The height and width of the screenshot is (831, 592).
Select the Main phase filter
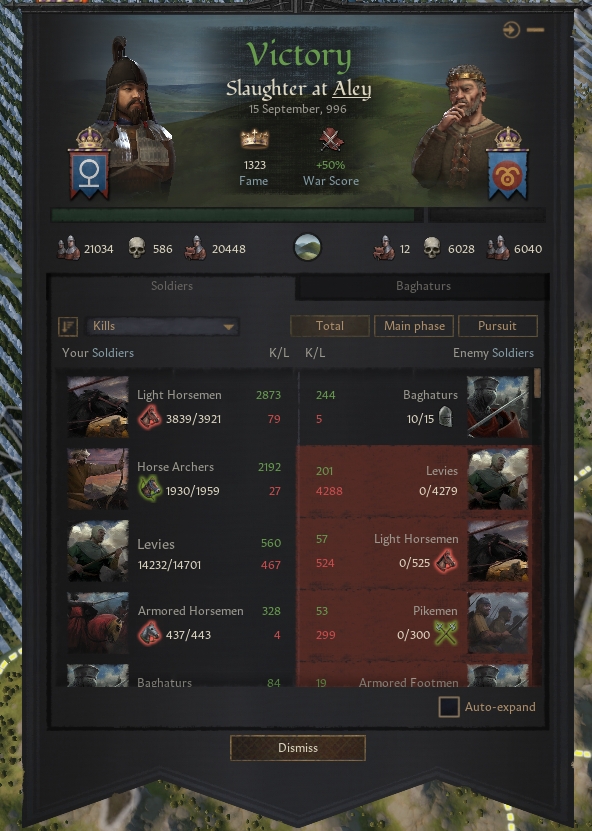click(414, 326)
